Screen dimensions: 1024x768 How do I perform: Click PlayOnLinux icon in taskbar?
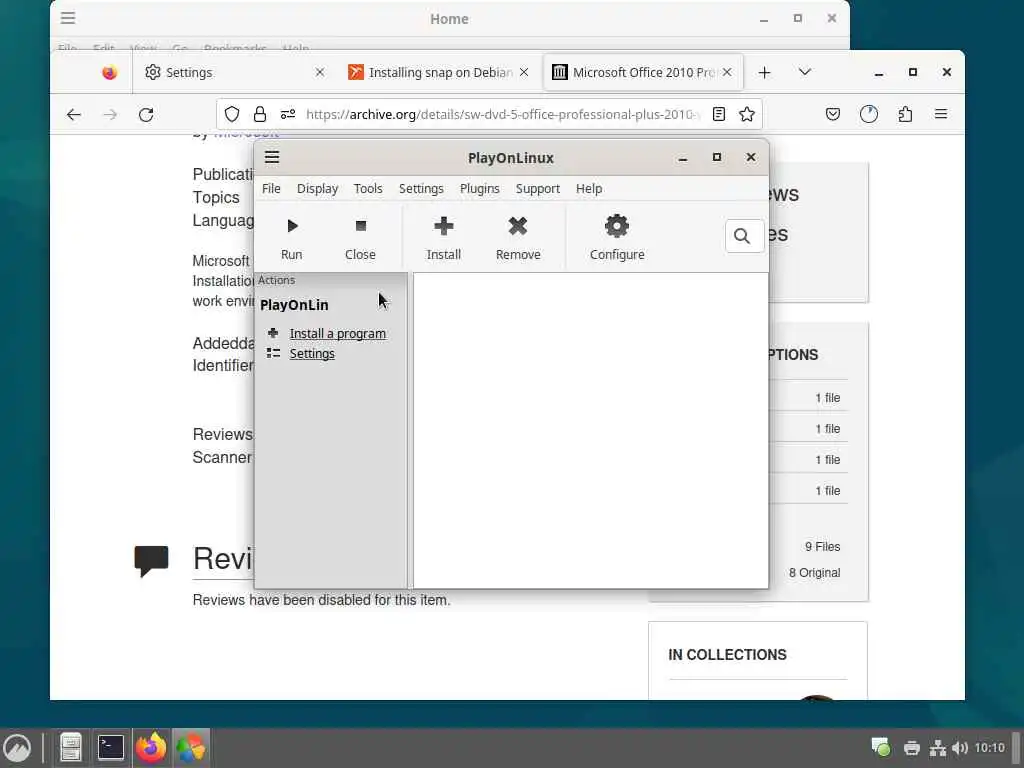[191, 748]
